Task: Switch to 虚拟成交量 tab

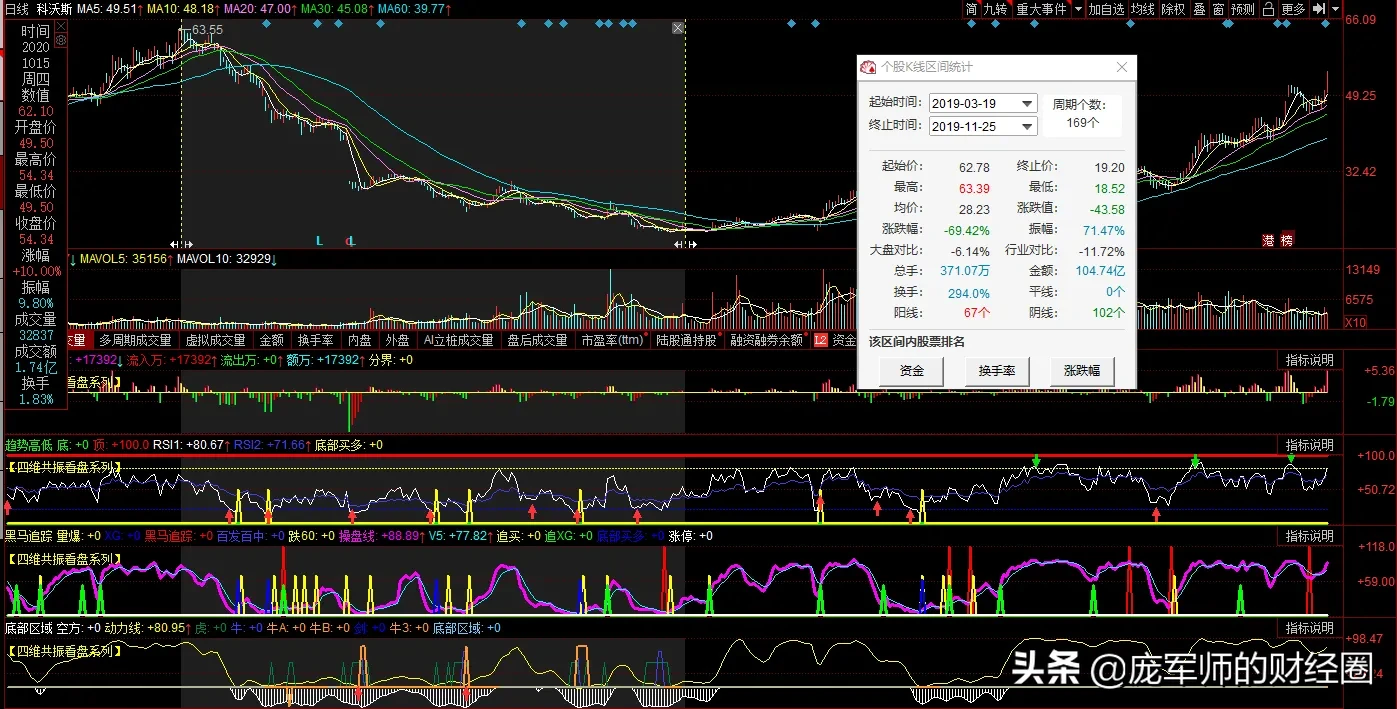Action: pyautogui.click(x=215, y=340)
